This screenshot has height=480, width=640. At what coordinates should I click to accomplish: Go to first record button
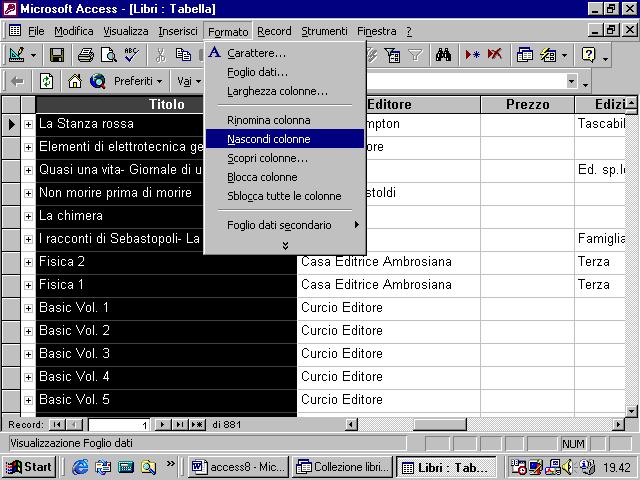[x=57, y=424]
